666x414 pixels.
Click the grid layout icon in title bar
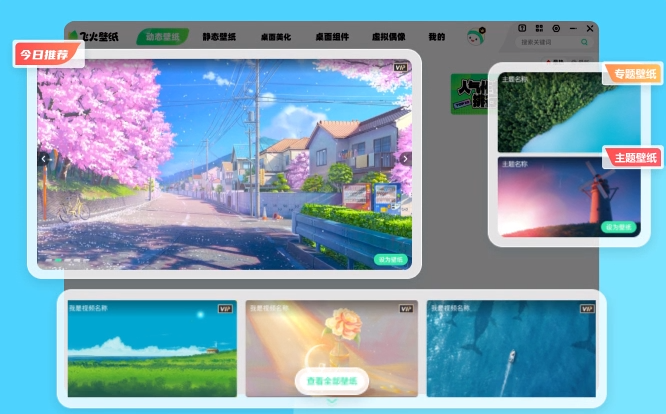pos(539,29)
